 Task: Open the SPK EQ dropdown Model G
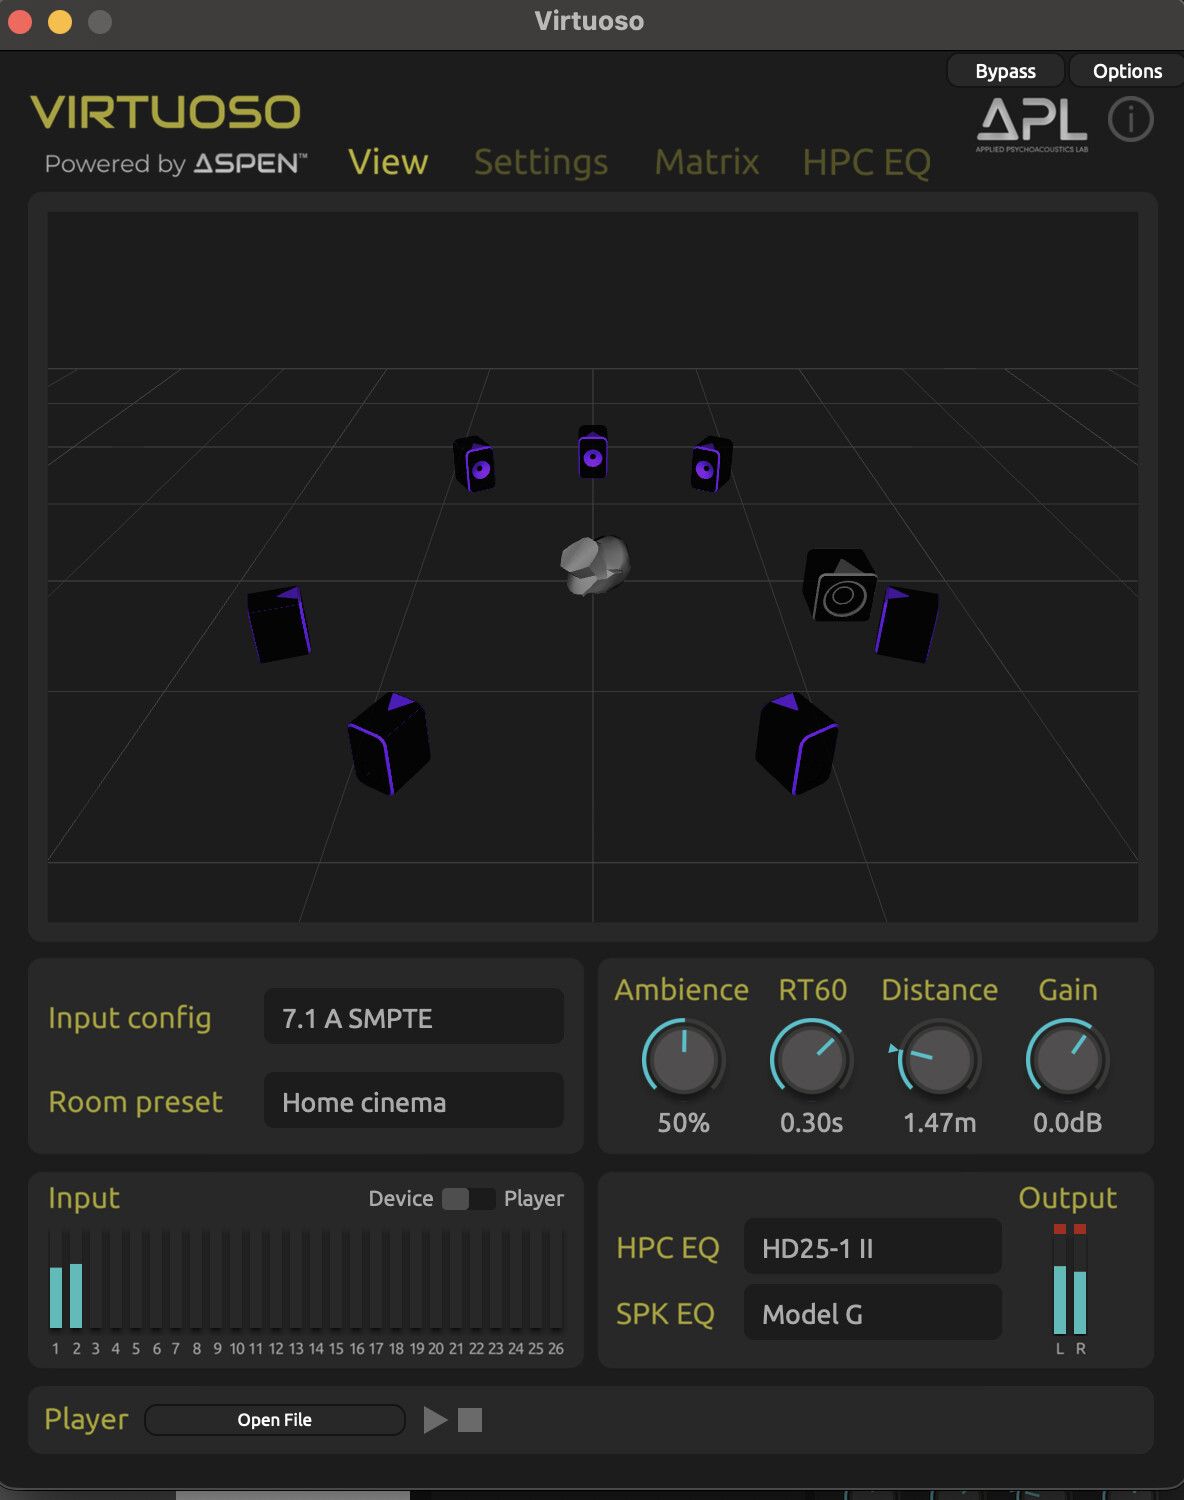pyautogui.click(x=873, y=1313)
